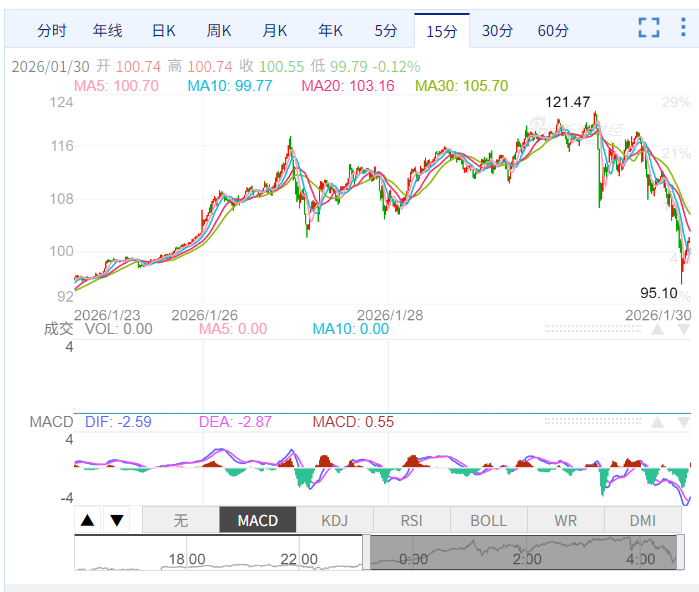Switch indicator to WR

(565, 520)
